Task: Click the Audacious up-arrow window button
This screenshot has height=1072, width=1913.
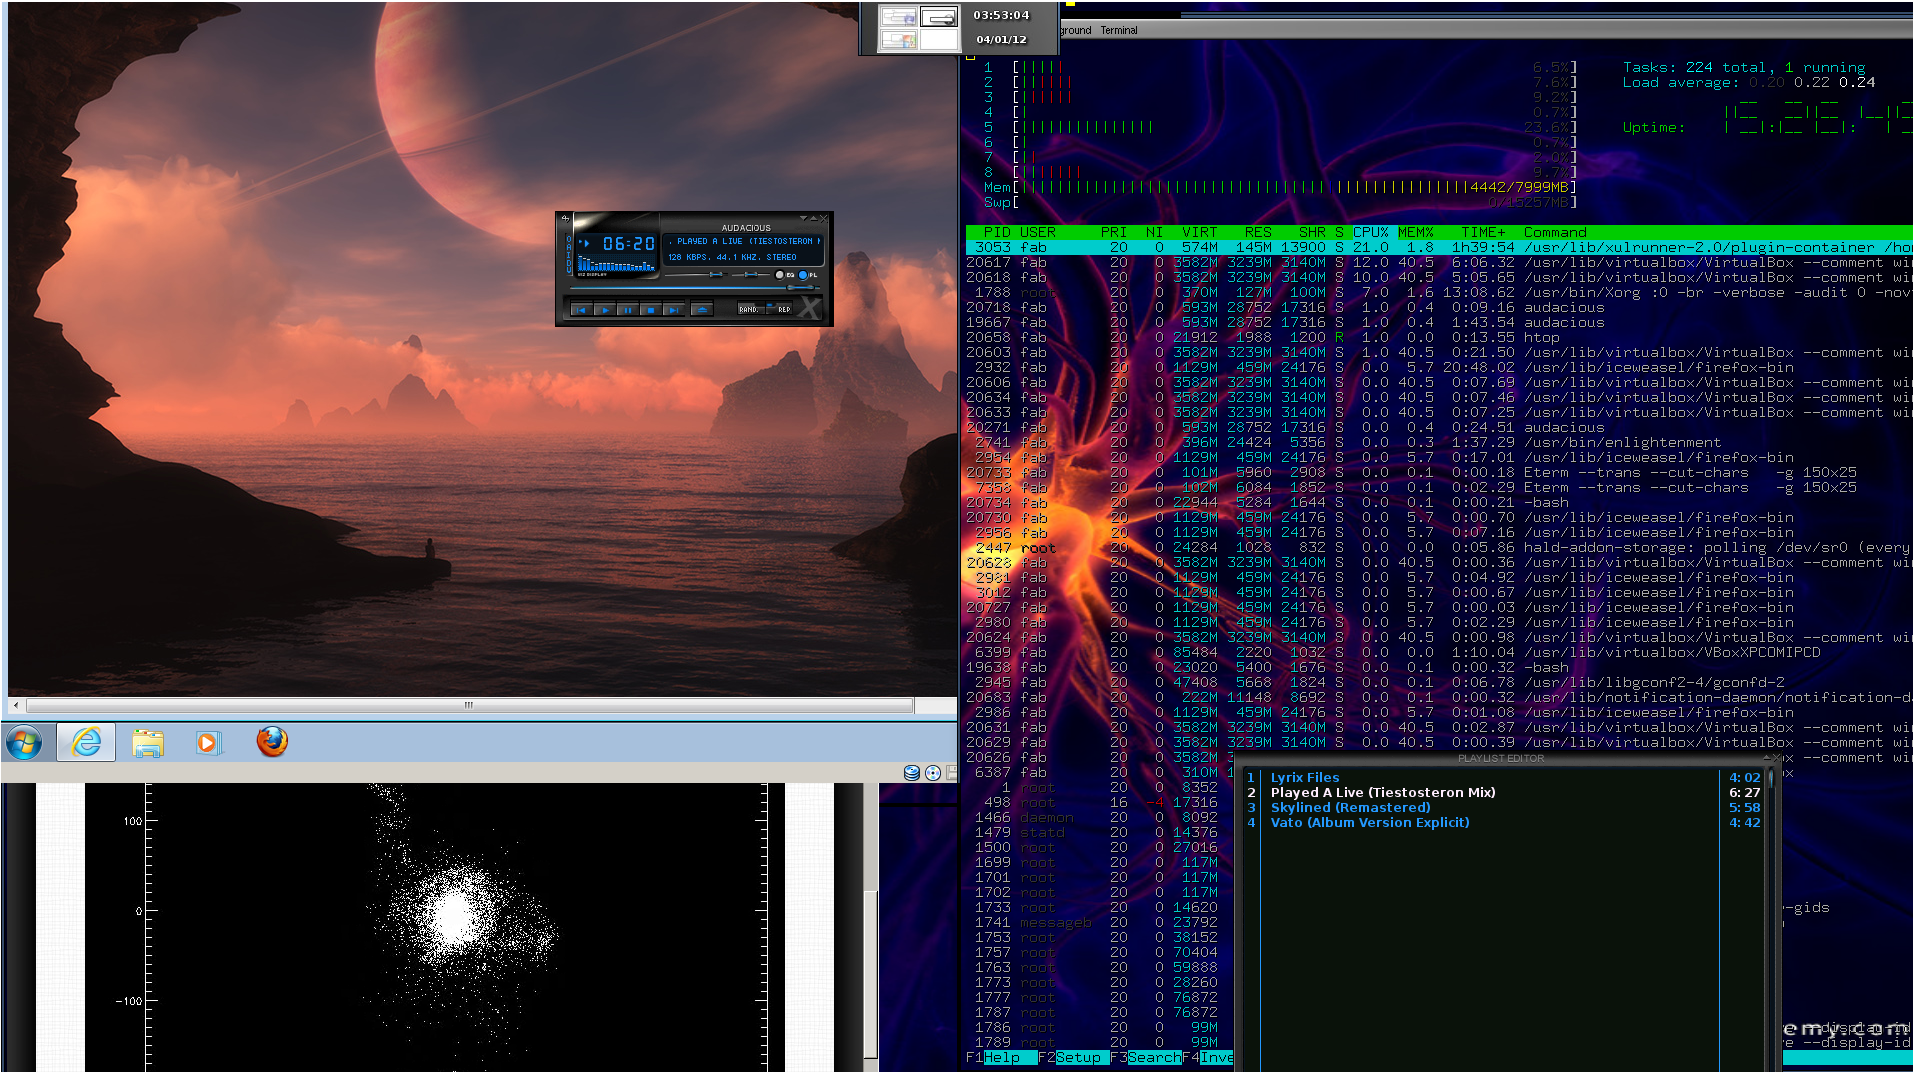Action: [x=814, y=218]
